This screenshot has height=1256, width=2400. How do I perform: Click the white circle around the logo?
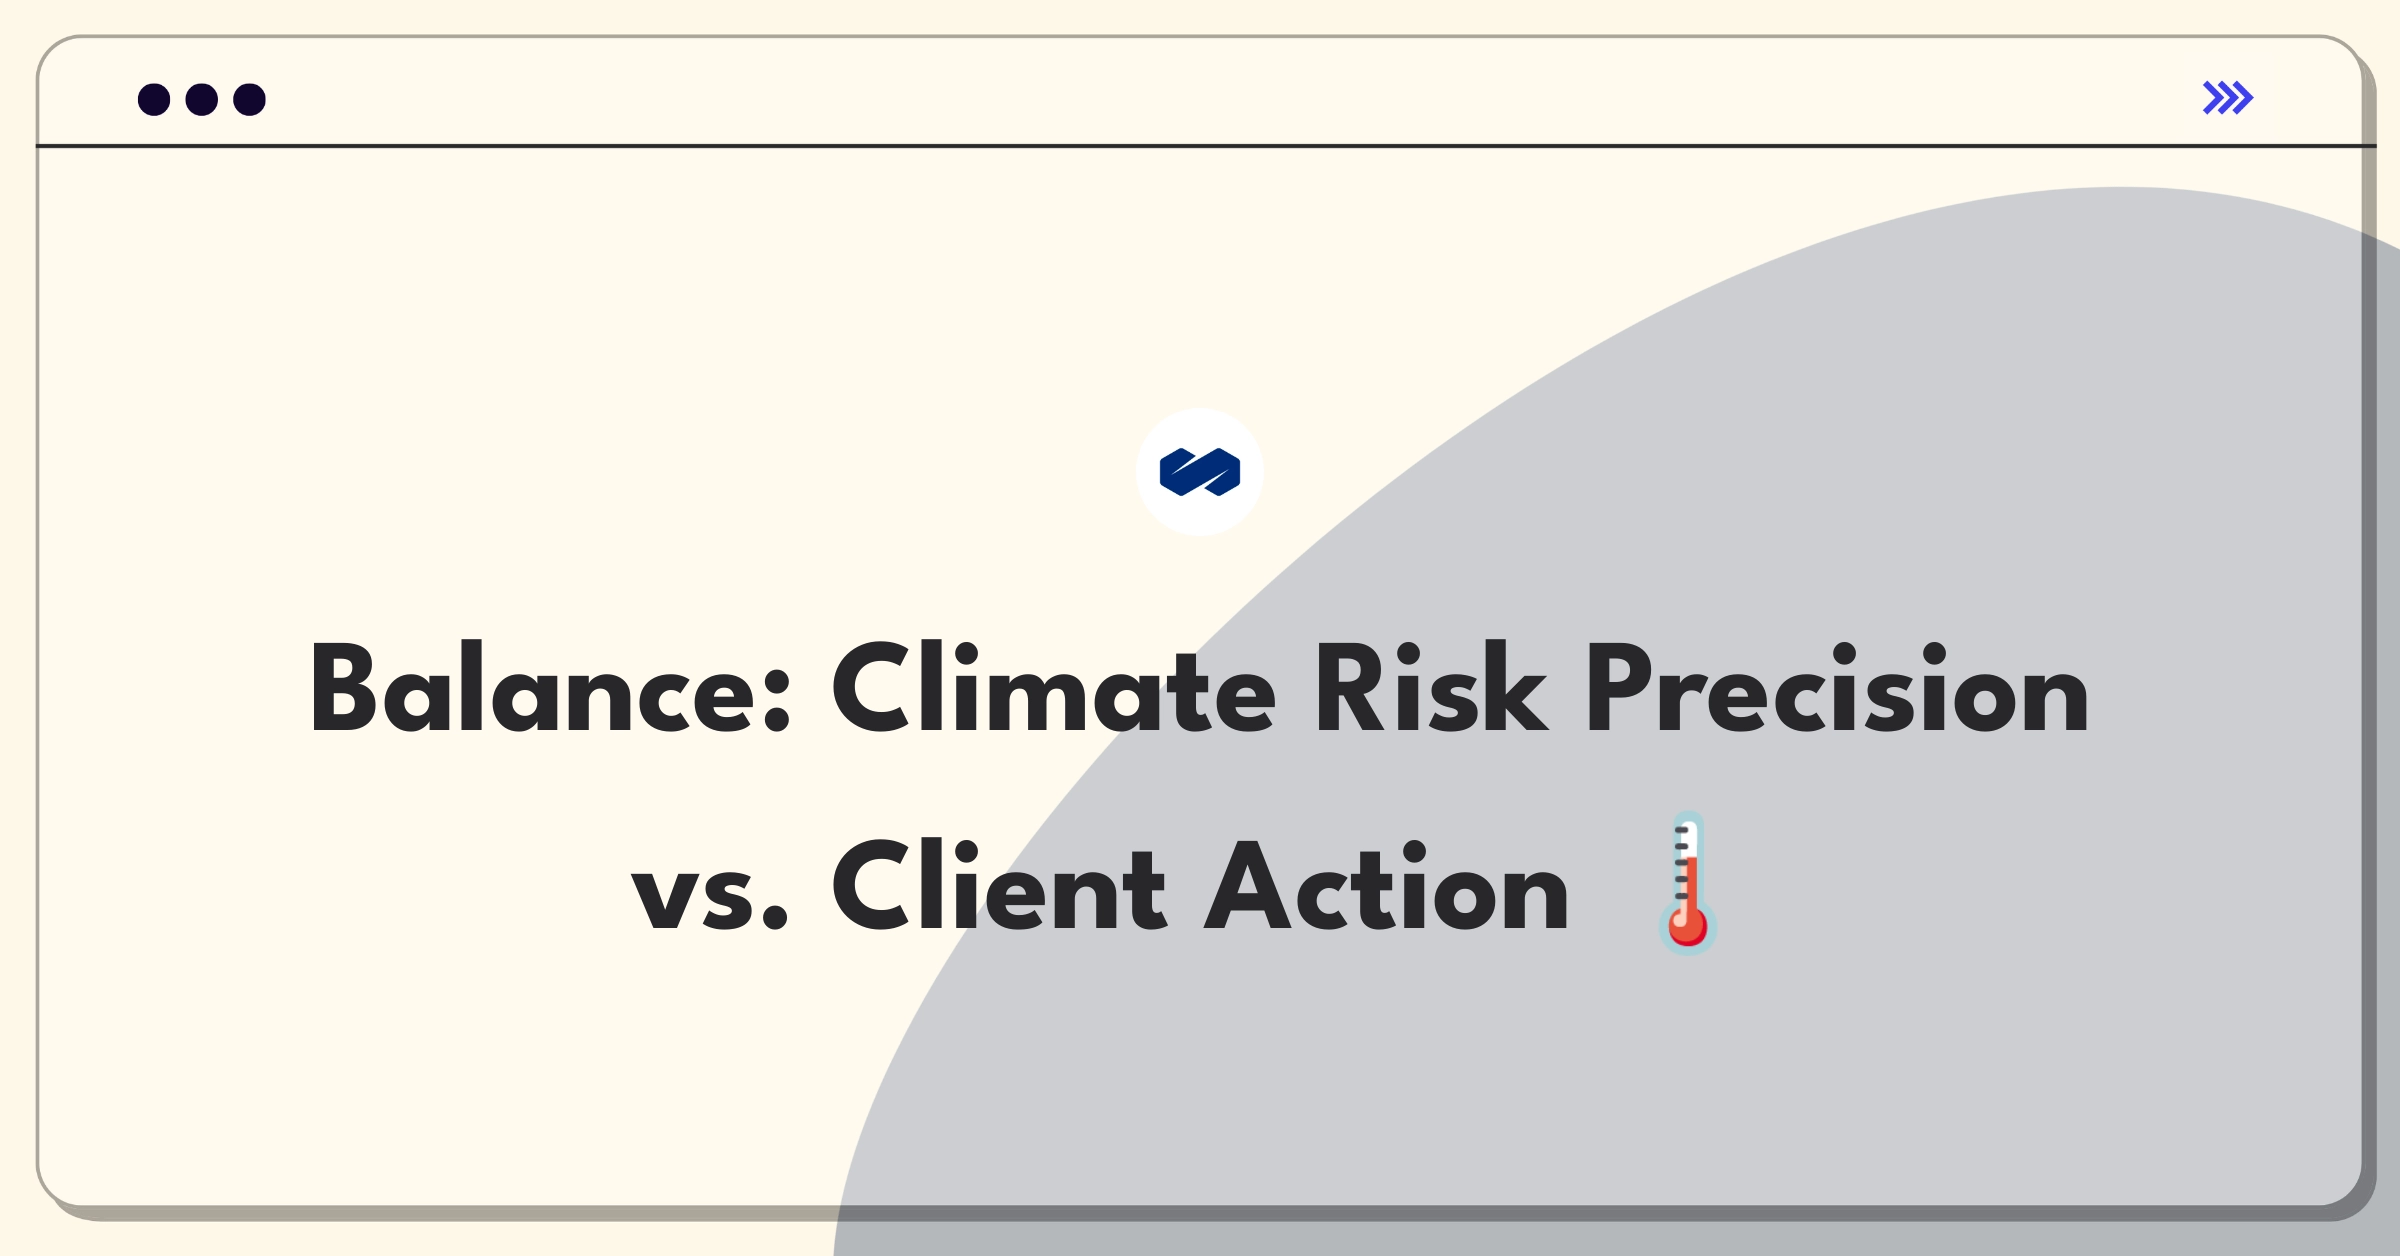click(1200, 472)
